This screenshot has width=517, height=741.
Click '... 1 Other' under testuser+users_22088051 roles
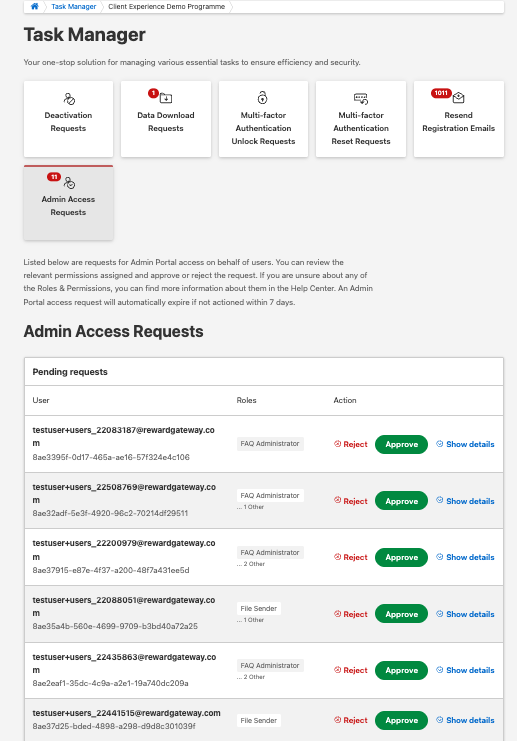[250, 620]
